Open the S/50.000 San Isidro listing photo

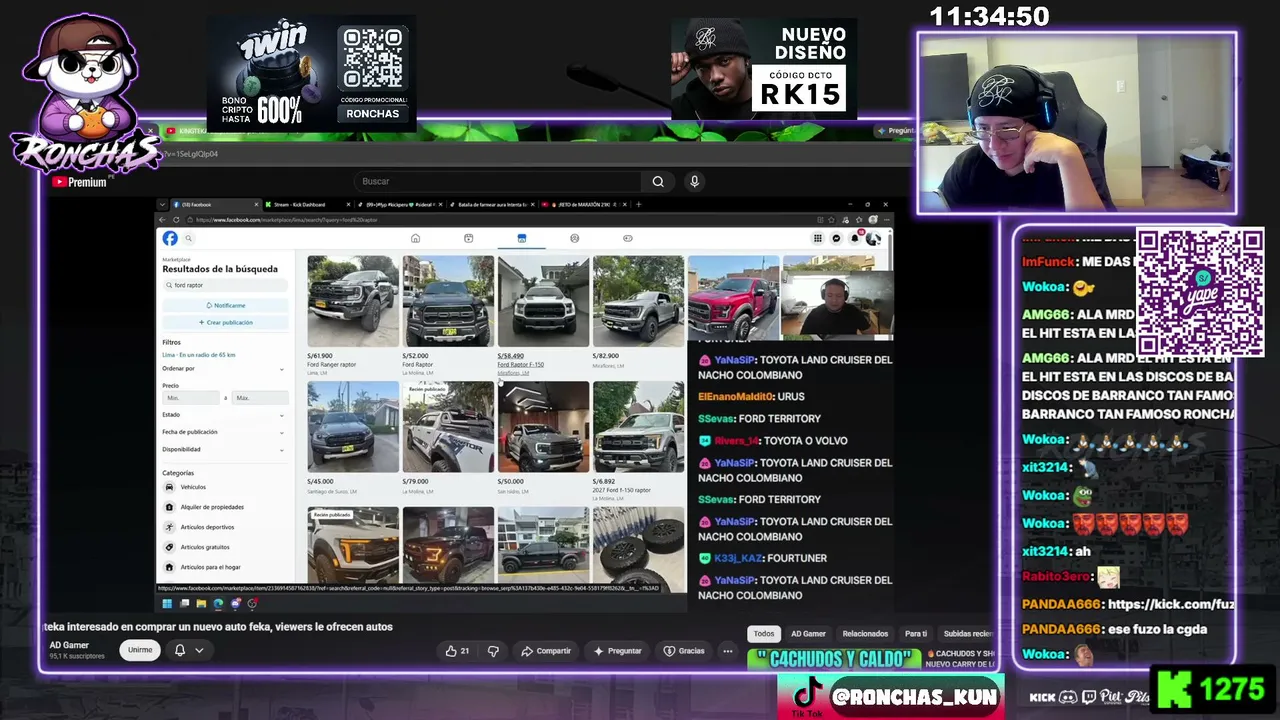point(543,427)
